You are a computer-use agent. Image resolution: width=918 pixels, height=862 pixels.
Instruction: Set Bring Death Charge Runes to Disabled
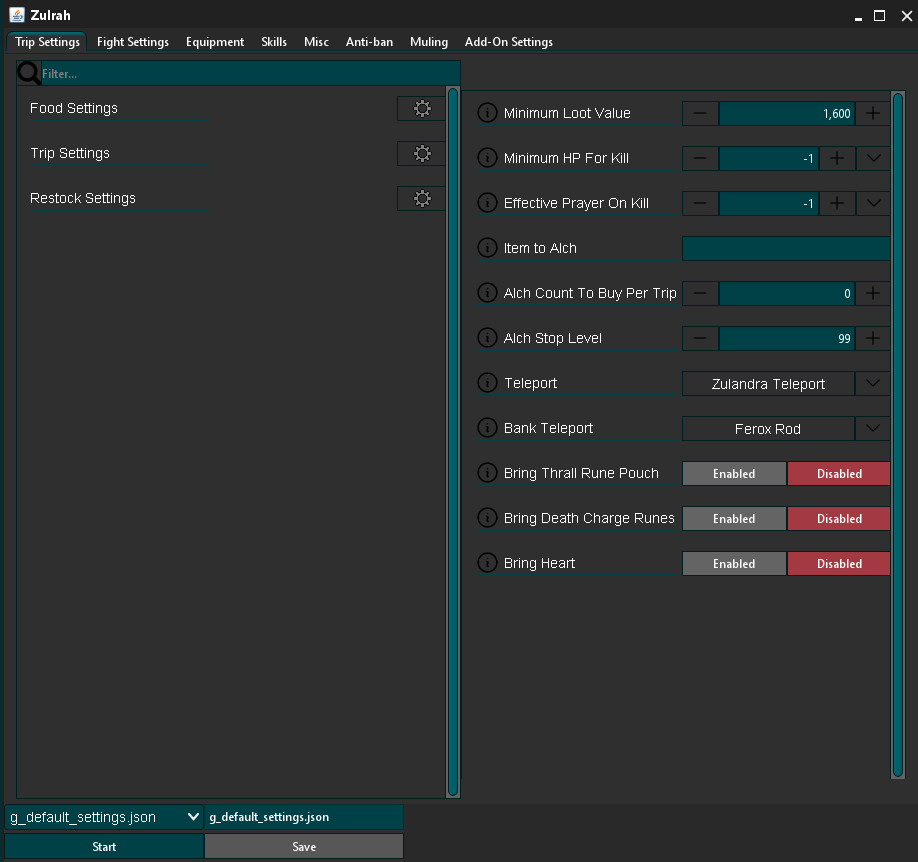pyautogui.click(x=839, y=518)
